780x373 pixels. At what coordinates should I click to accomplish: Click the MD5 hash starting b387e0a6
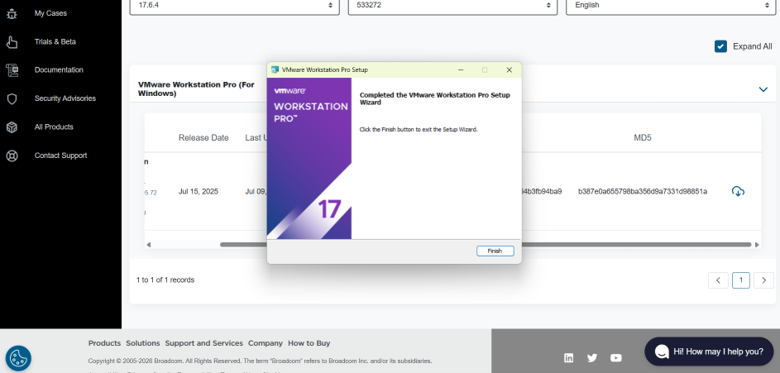click(642, 191)
